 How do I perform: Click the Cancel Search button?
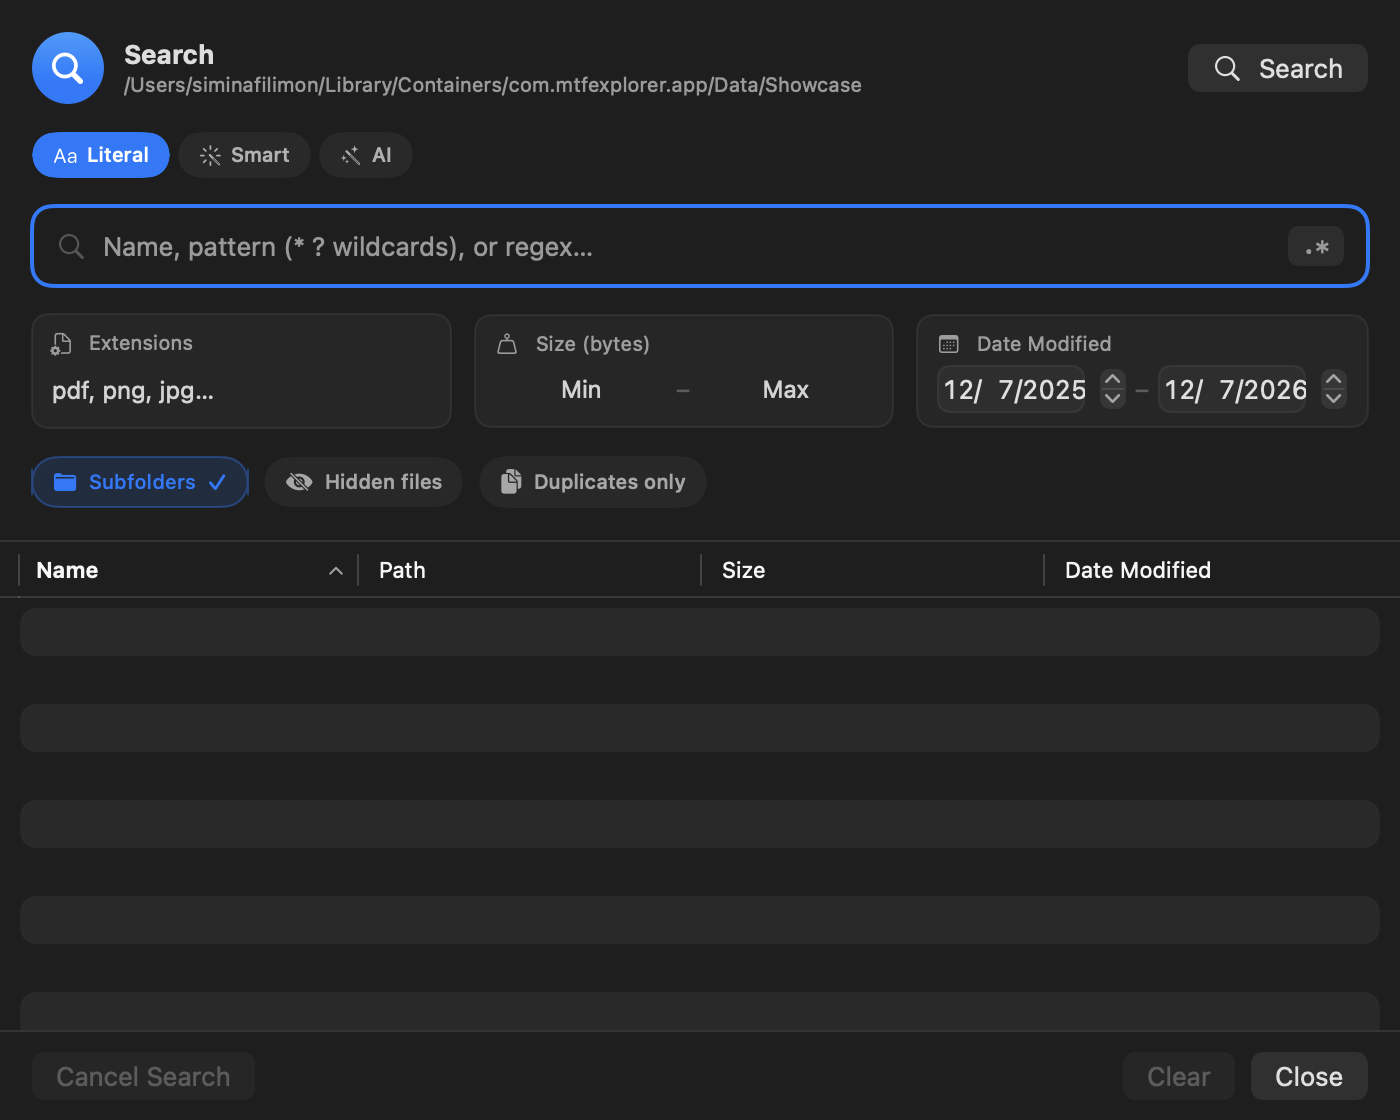coord(143,1076)
